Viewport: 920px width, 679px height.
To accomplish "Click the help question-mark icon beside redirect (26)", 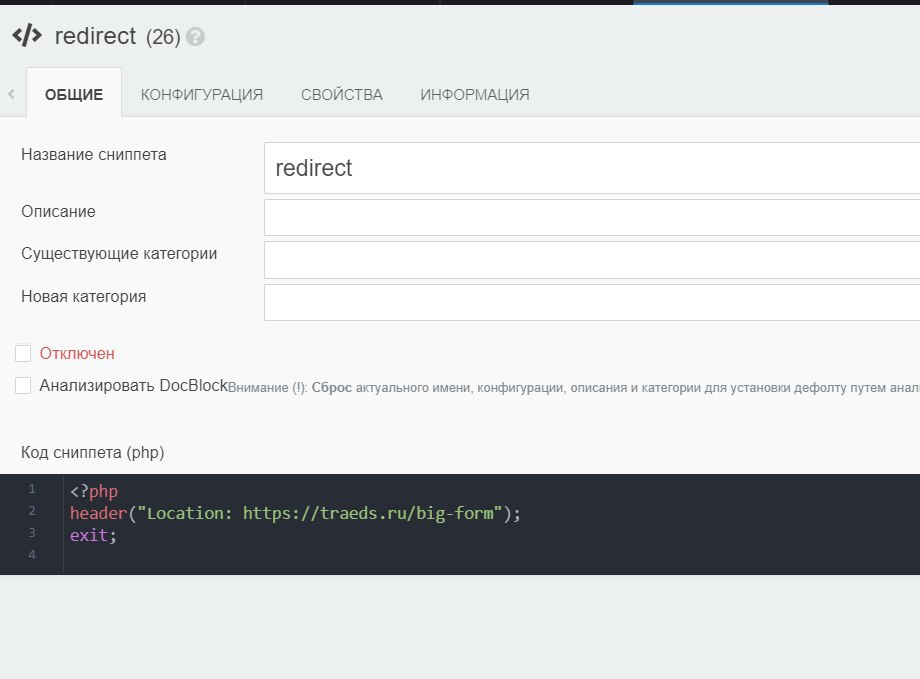I will coord(195,37).
